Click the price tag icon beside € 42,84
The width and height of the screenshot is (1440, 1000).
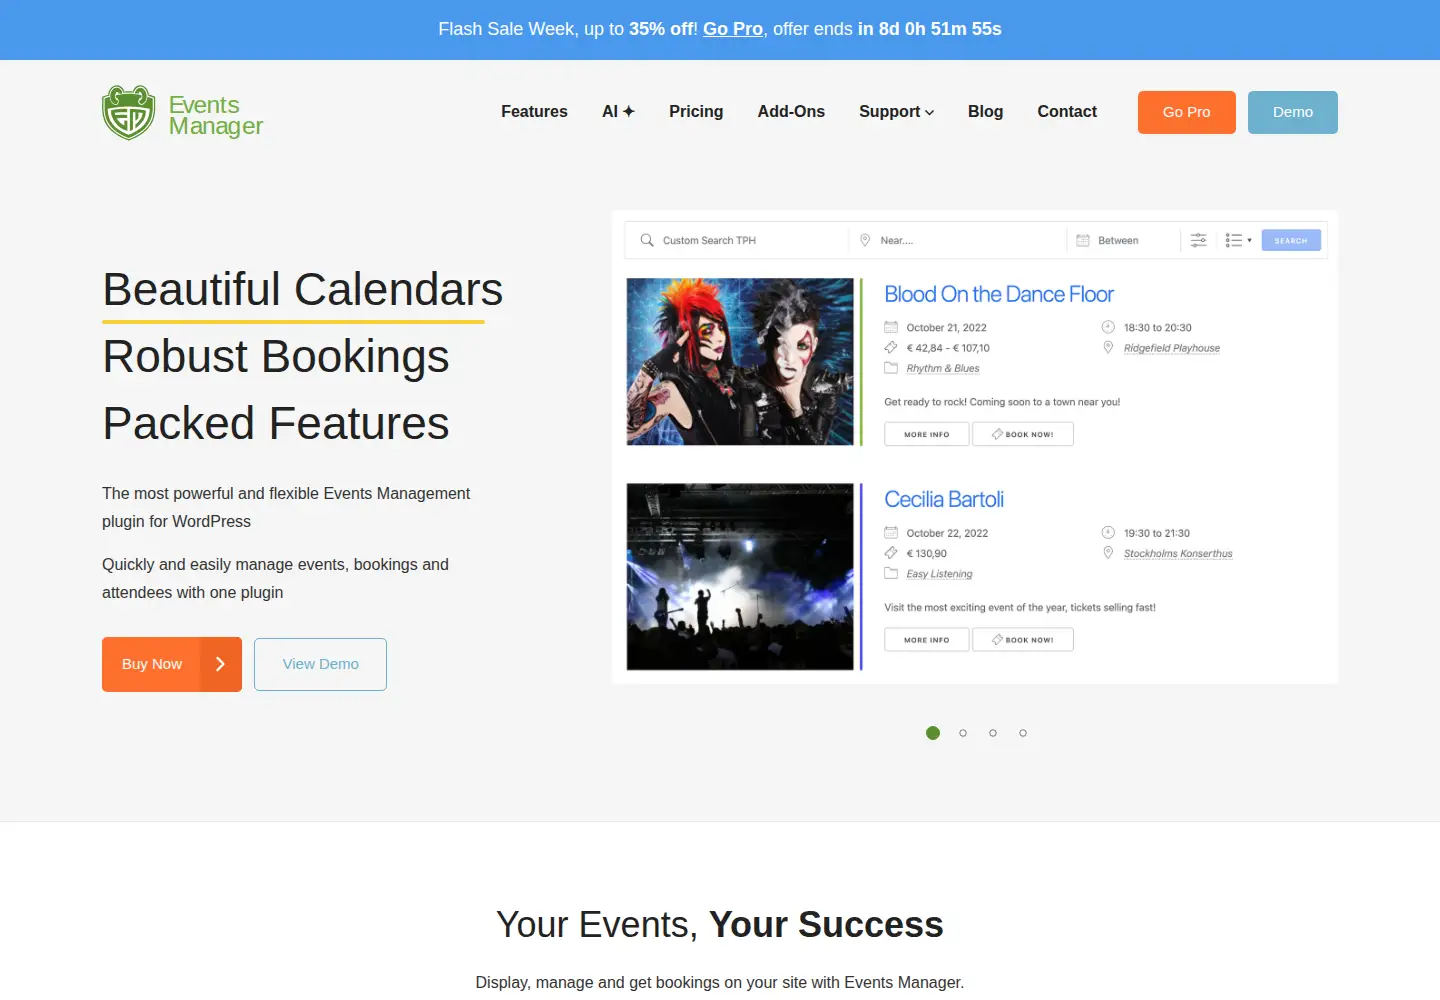(891, 348)
